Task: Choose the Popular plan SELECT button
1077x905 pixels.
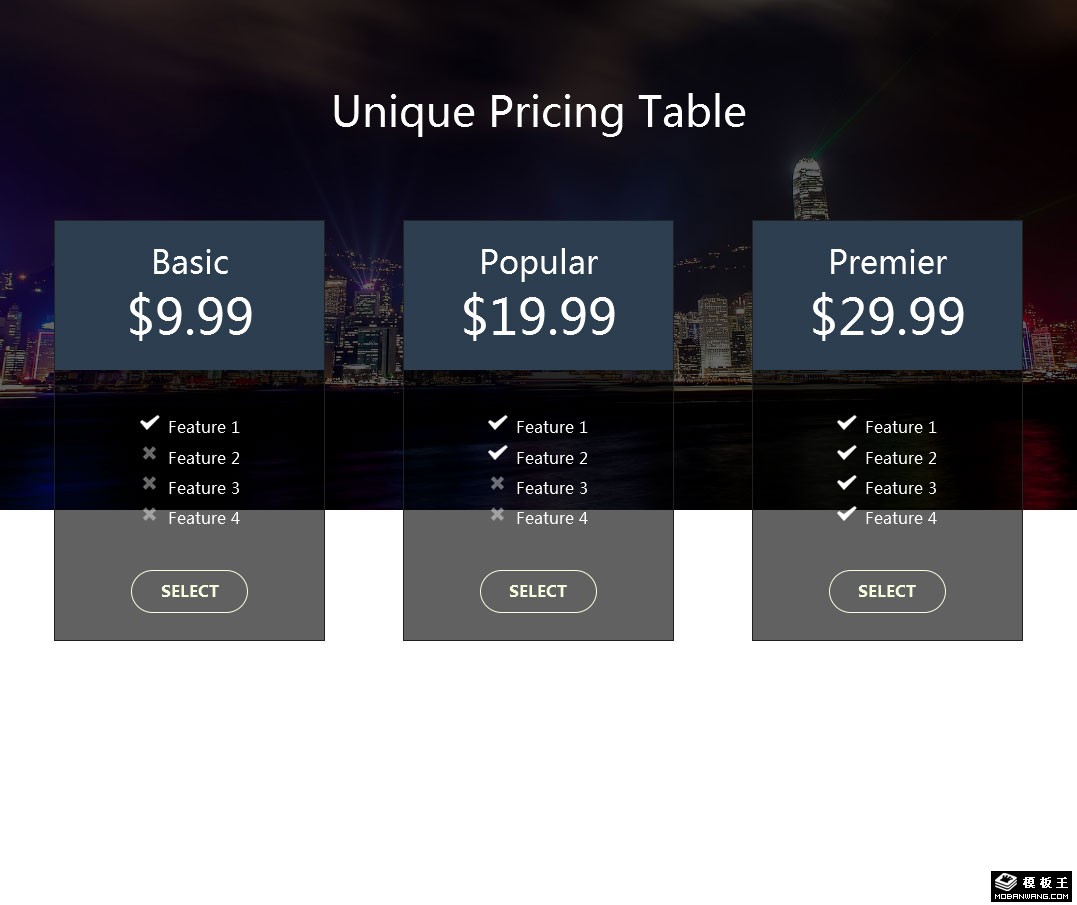Action: pyautogui.click(x=538, y=591)
